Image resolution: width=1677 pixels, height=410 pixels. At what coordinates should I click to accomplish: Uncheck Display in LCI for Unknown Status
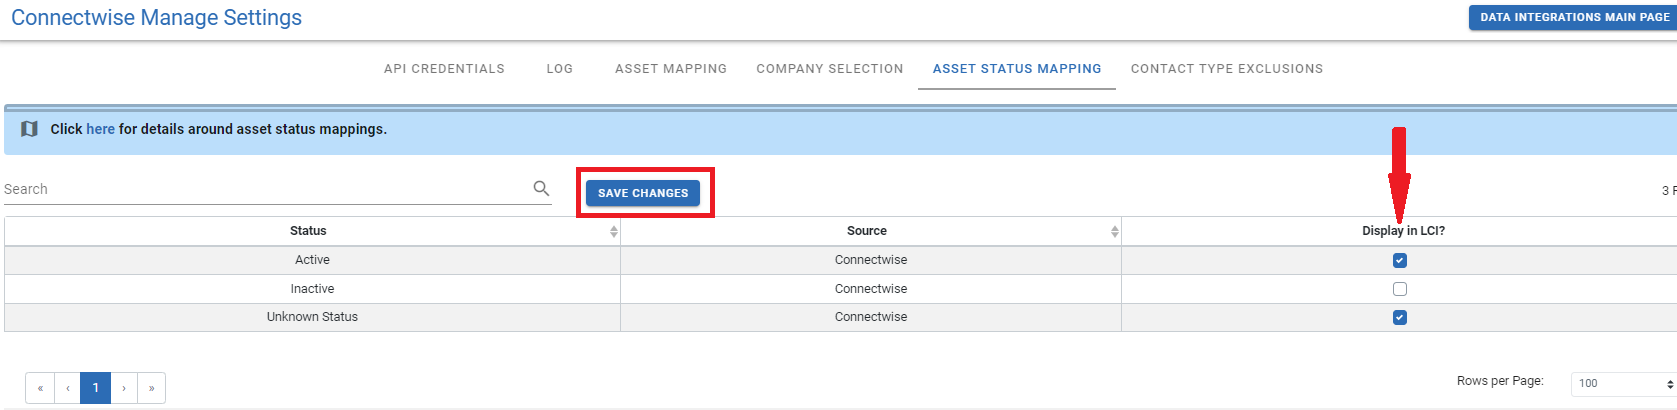[x=1399, y=317]
